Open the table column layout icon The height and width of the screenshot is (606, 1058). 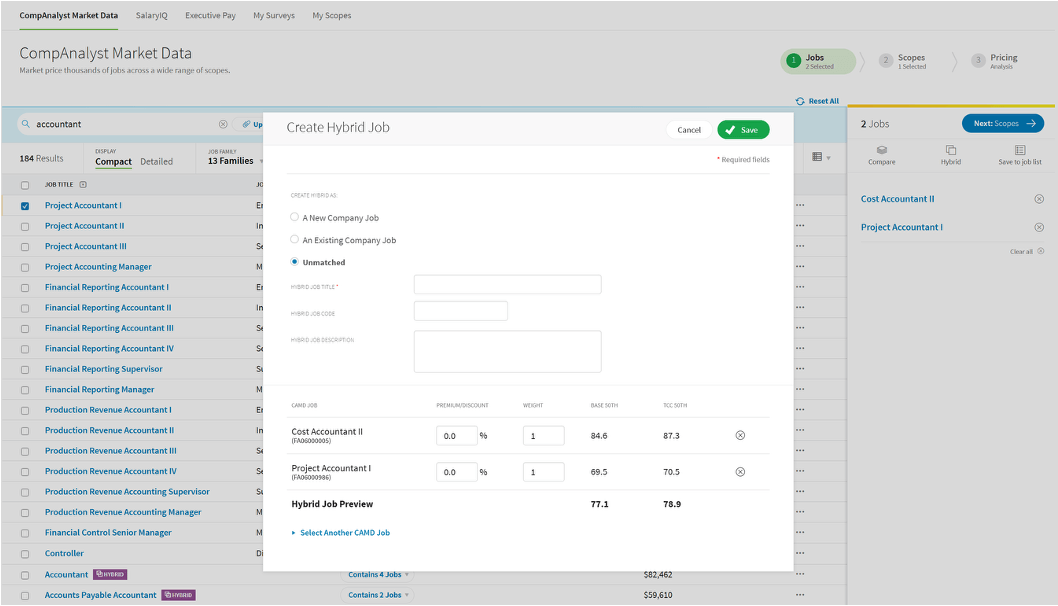[817, 157]
